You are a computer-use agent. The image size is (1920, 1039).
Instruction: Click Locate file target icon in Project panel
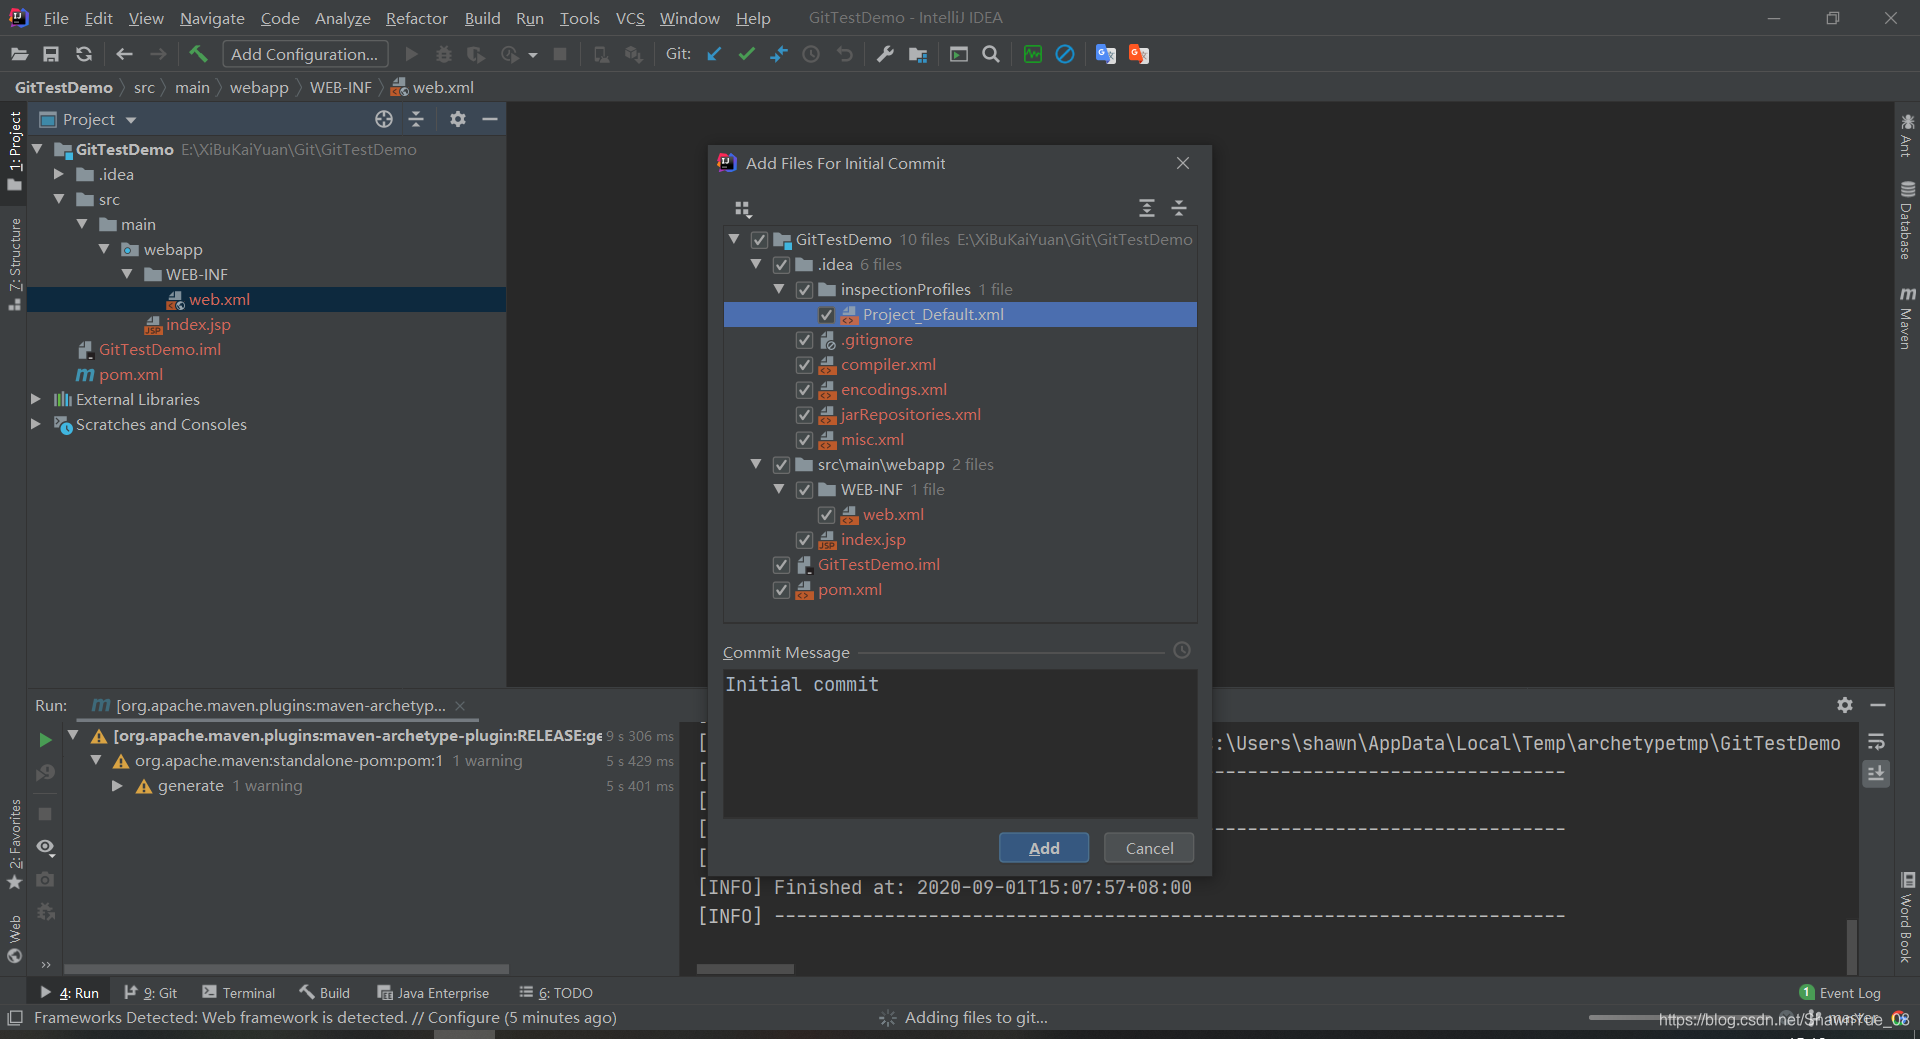click(384, 119)
